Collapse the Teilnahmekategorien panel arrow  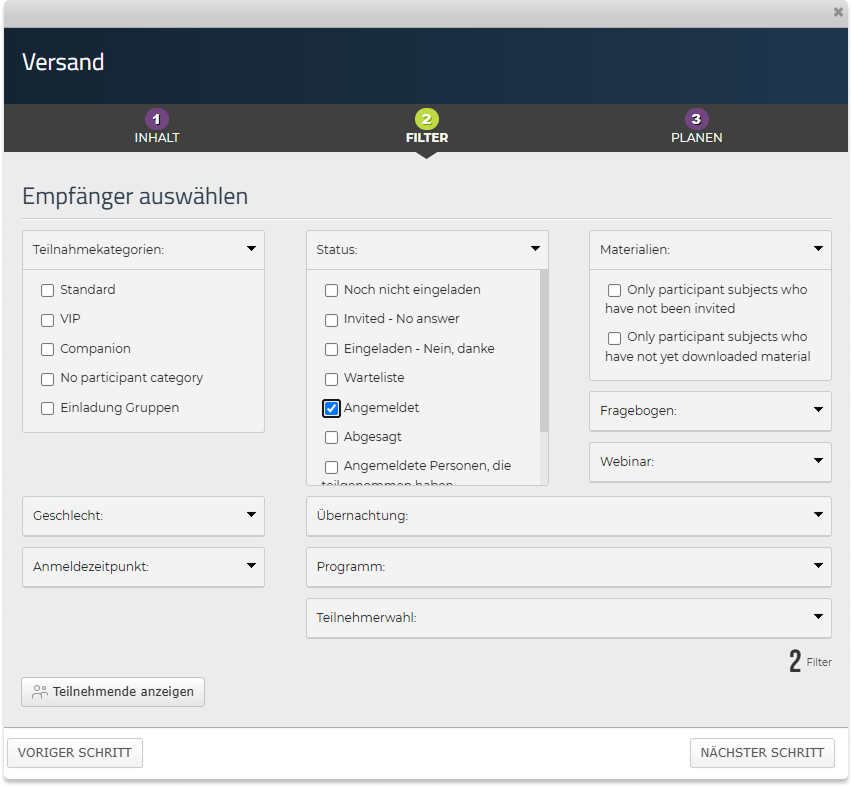pos(251,250)
